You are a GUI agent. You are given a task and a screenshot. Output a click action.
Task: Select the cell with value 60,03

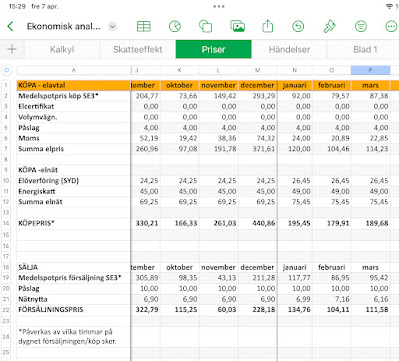(x=219, y=310)
